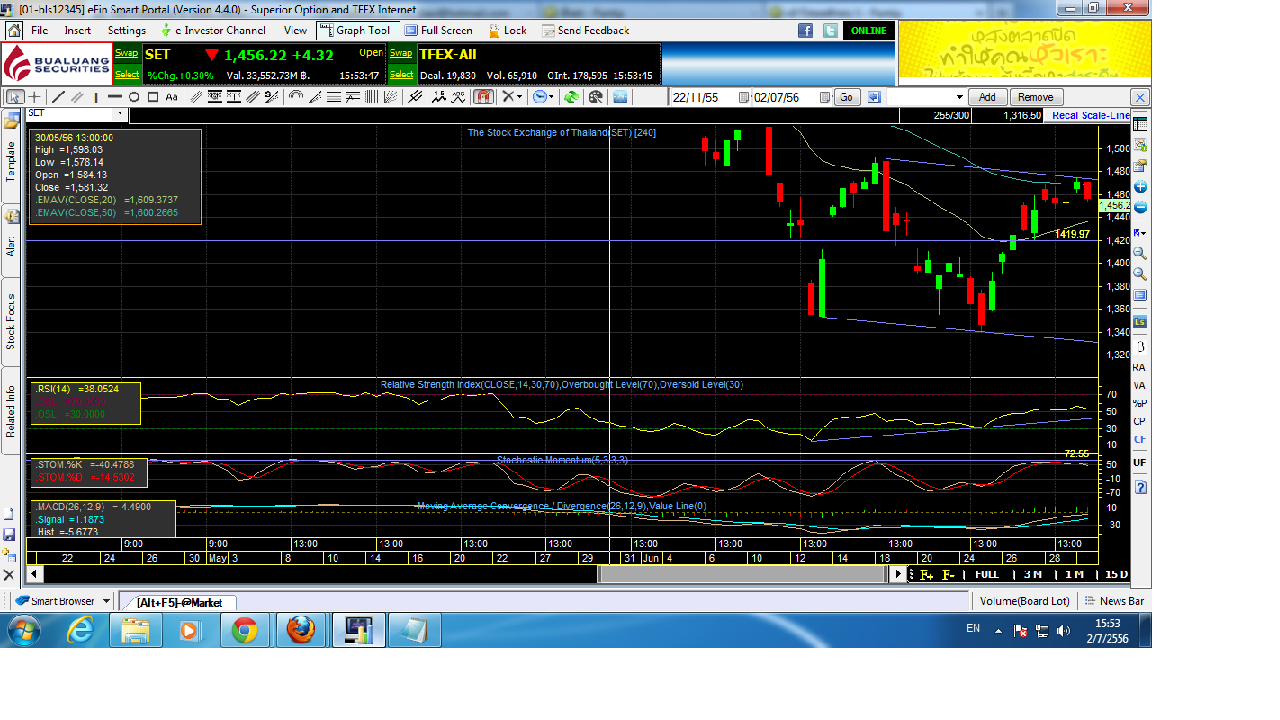This screenshot has width=1280, height=720.
Task: Select the FULL period range
Action: pyautogui.click(x=987, y=574)
